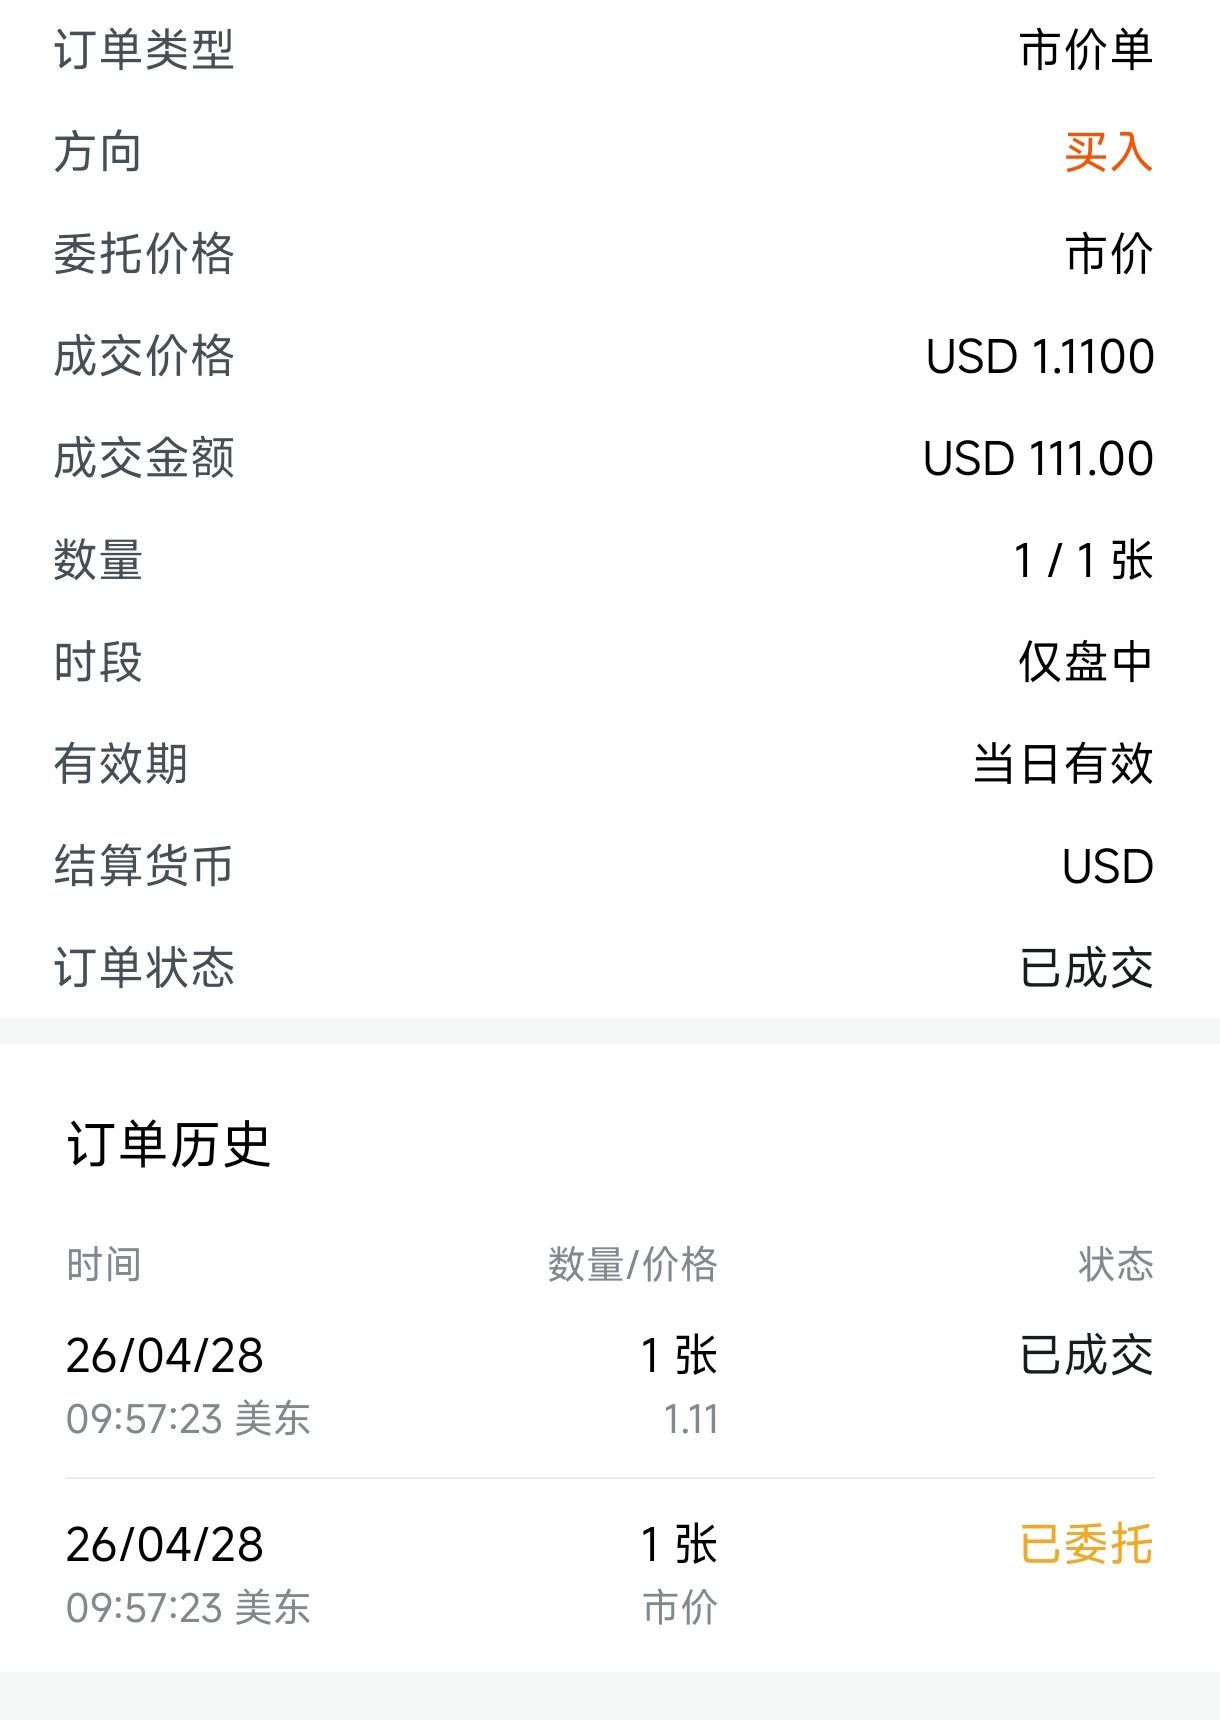This screenshot has width=1220, height=1720.
Task: Tap the 当日有效 validity value
Action: click(x=1063, y=764)
